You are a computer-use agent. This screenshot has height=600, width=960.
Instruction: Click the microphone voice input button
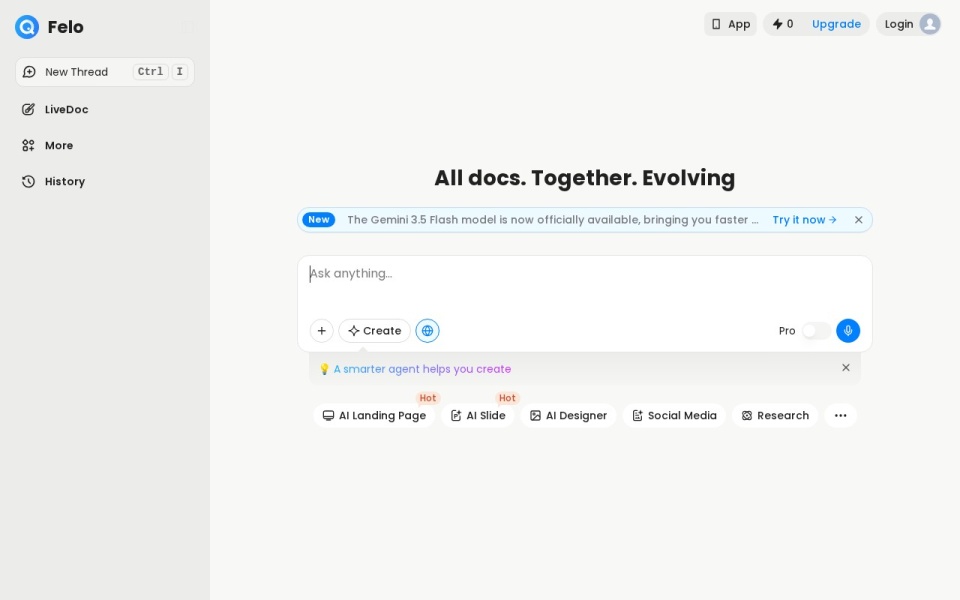(848, 331)
